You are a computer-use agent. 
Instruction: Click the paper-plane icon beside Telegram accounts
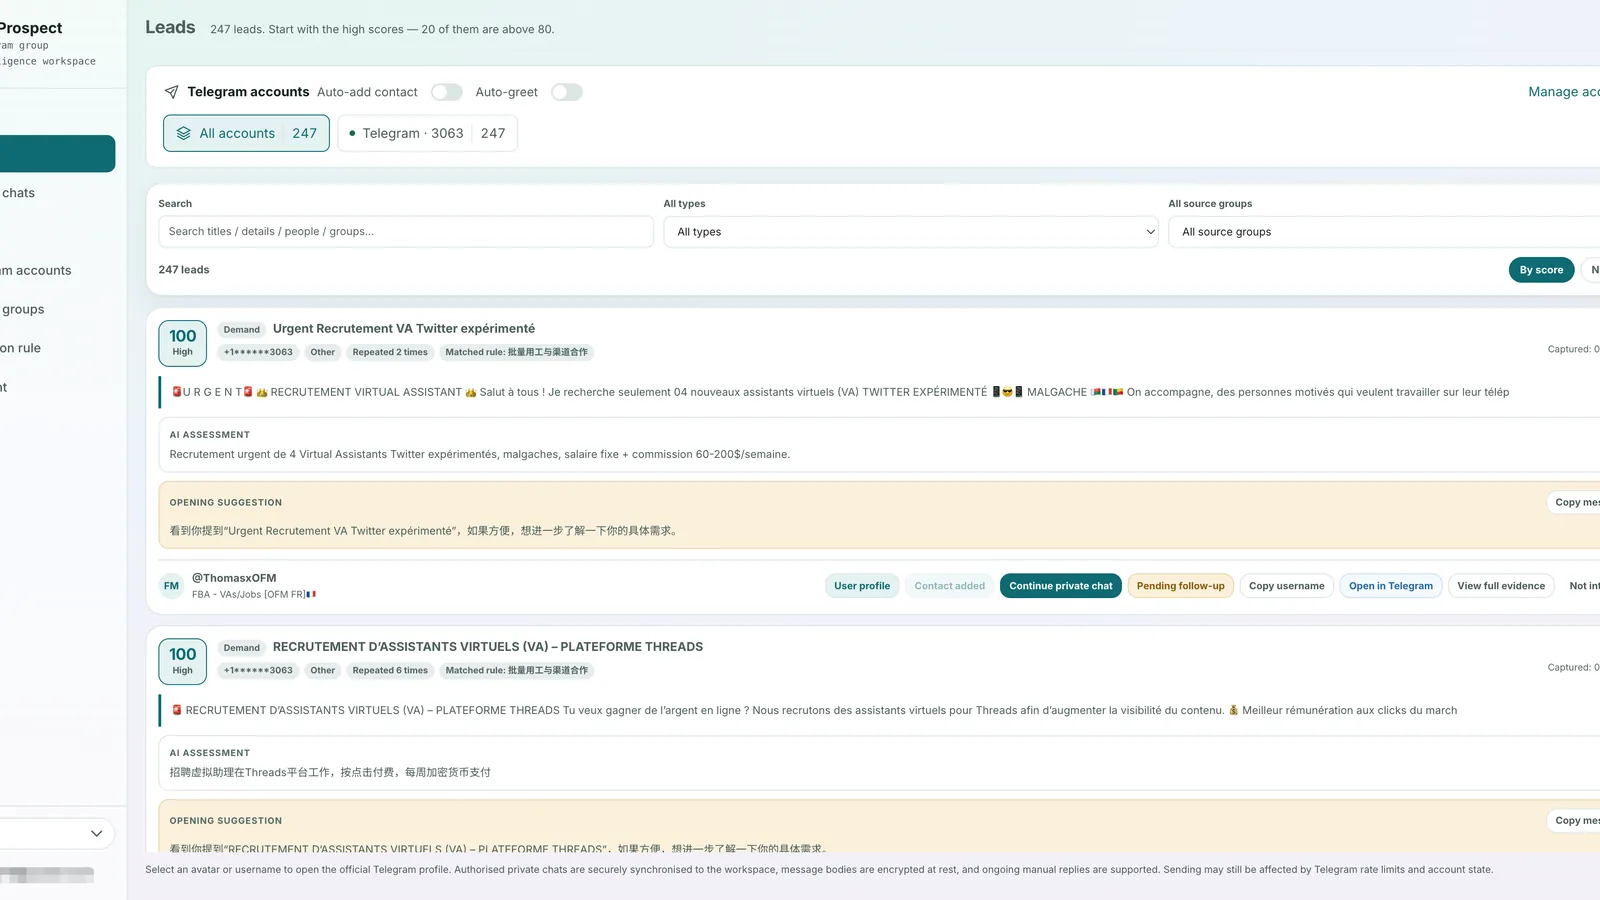click(171, 92)
